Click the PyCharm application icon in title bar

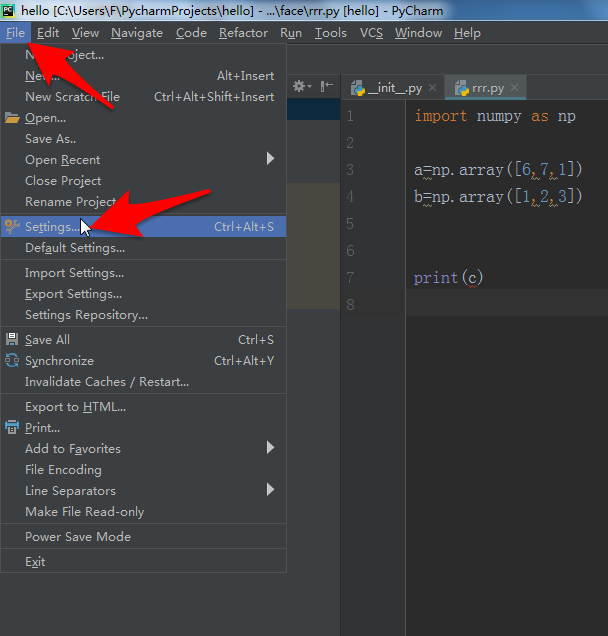[8, 10]
